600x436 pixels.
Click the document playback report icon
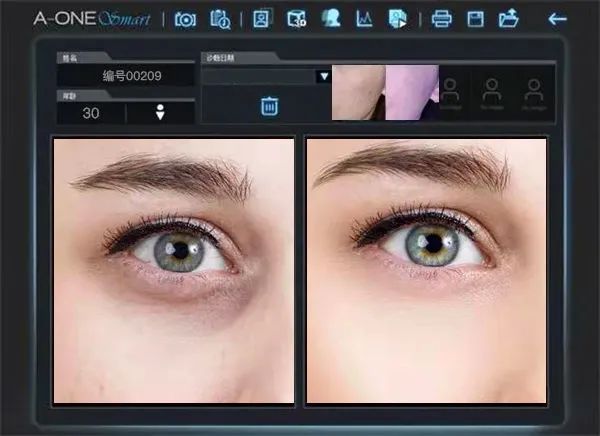pos(397,19)
